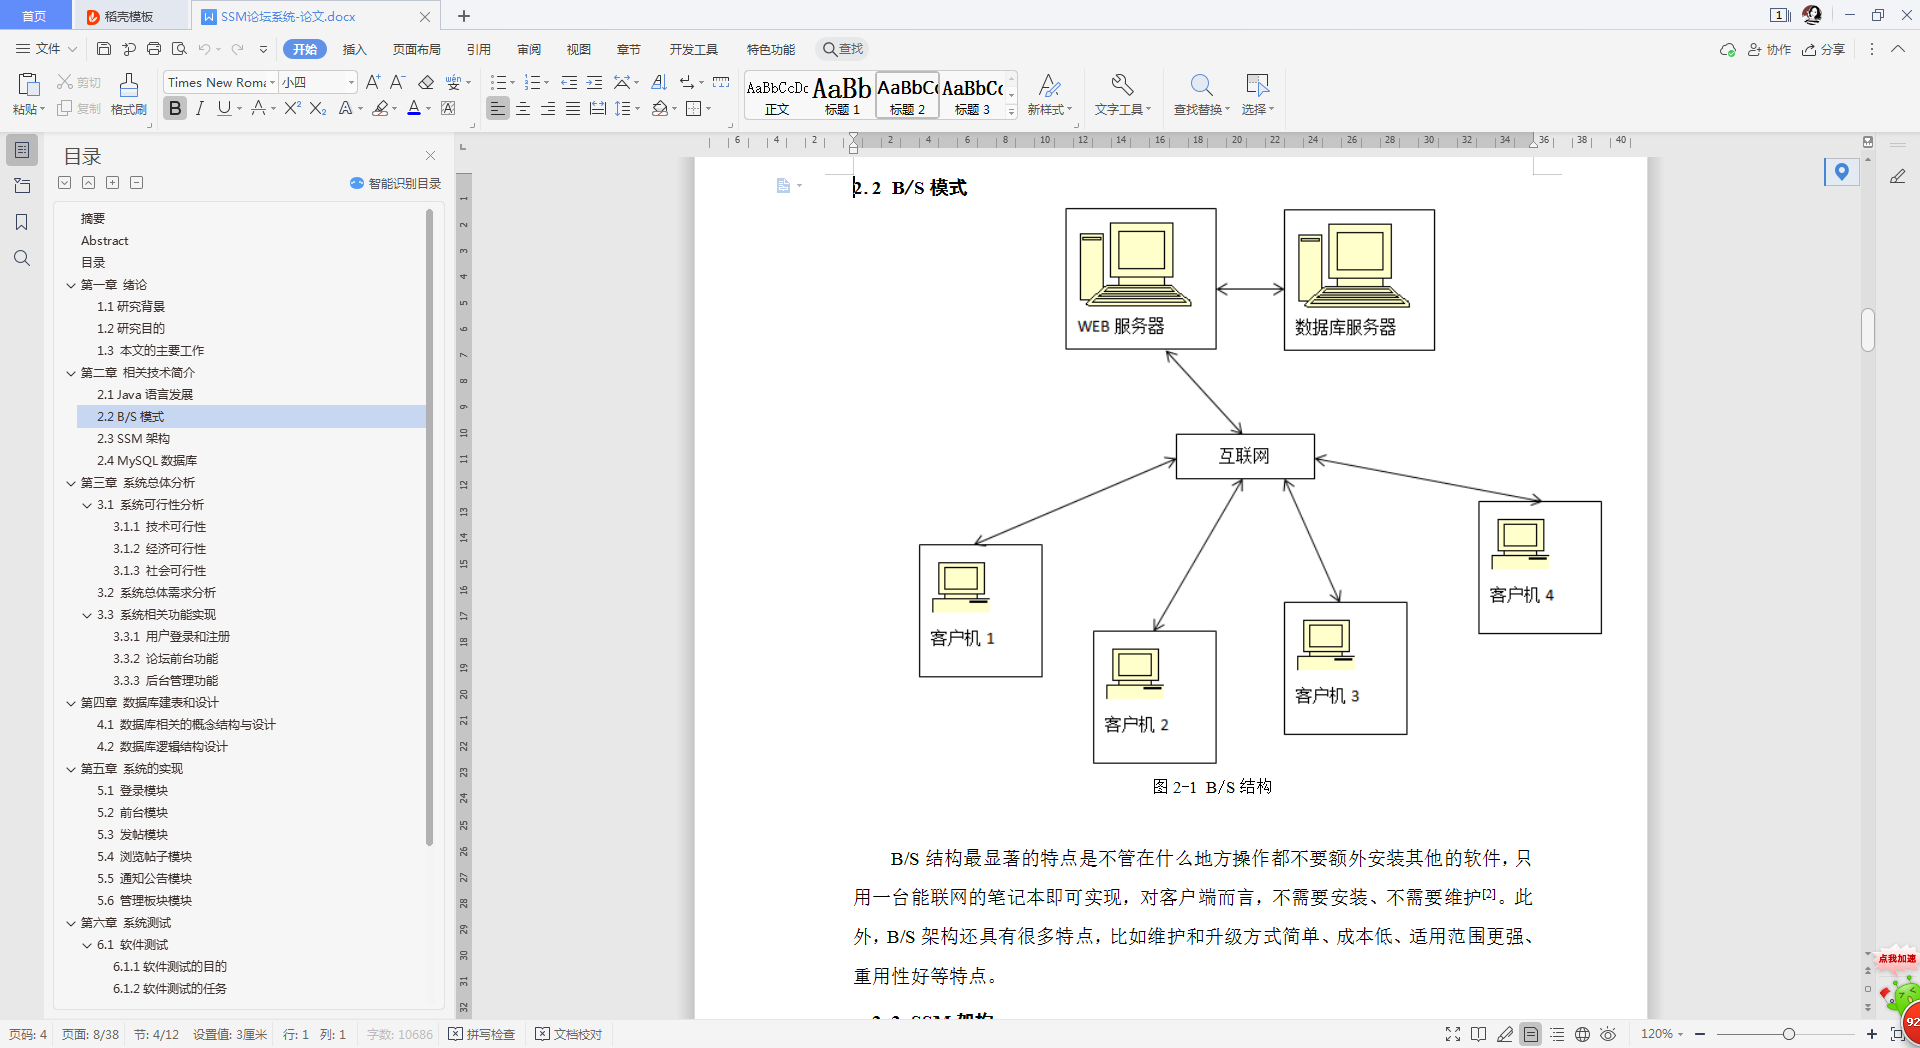Click the decrease indent icon

tap(569, 82)
